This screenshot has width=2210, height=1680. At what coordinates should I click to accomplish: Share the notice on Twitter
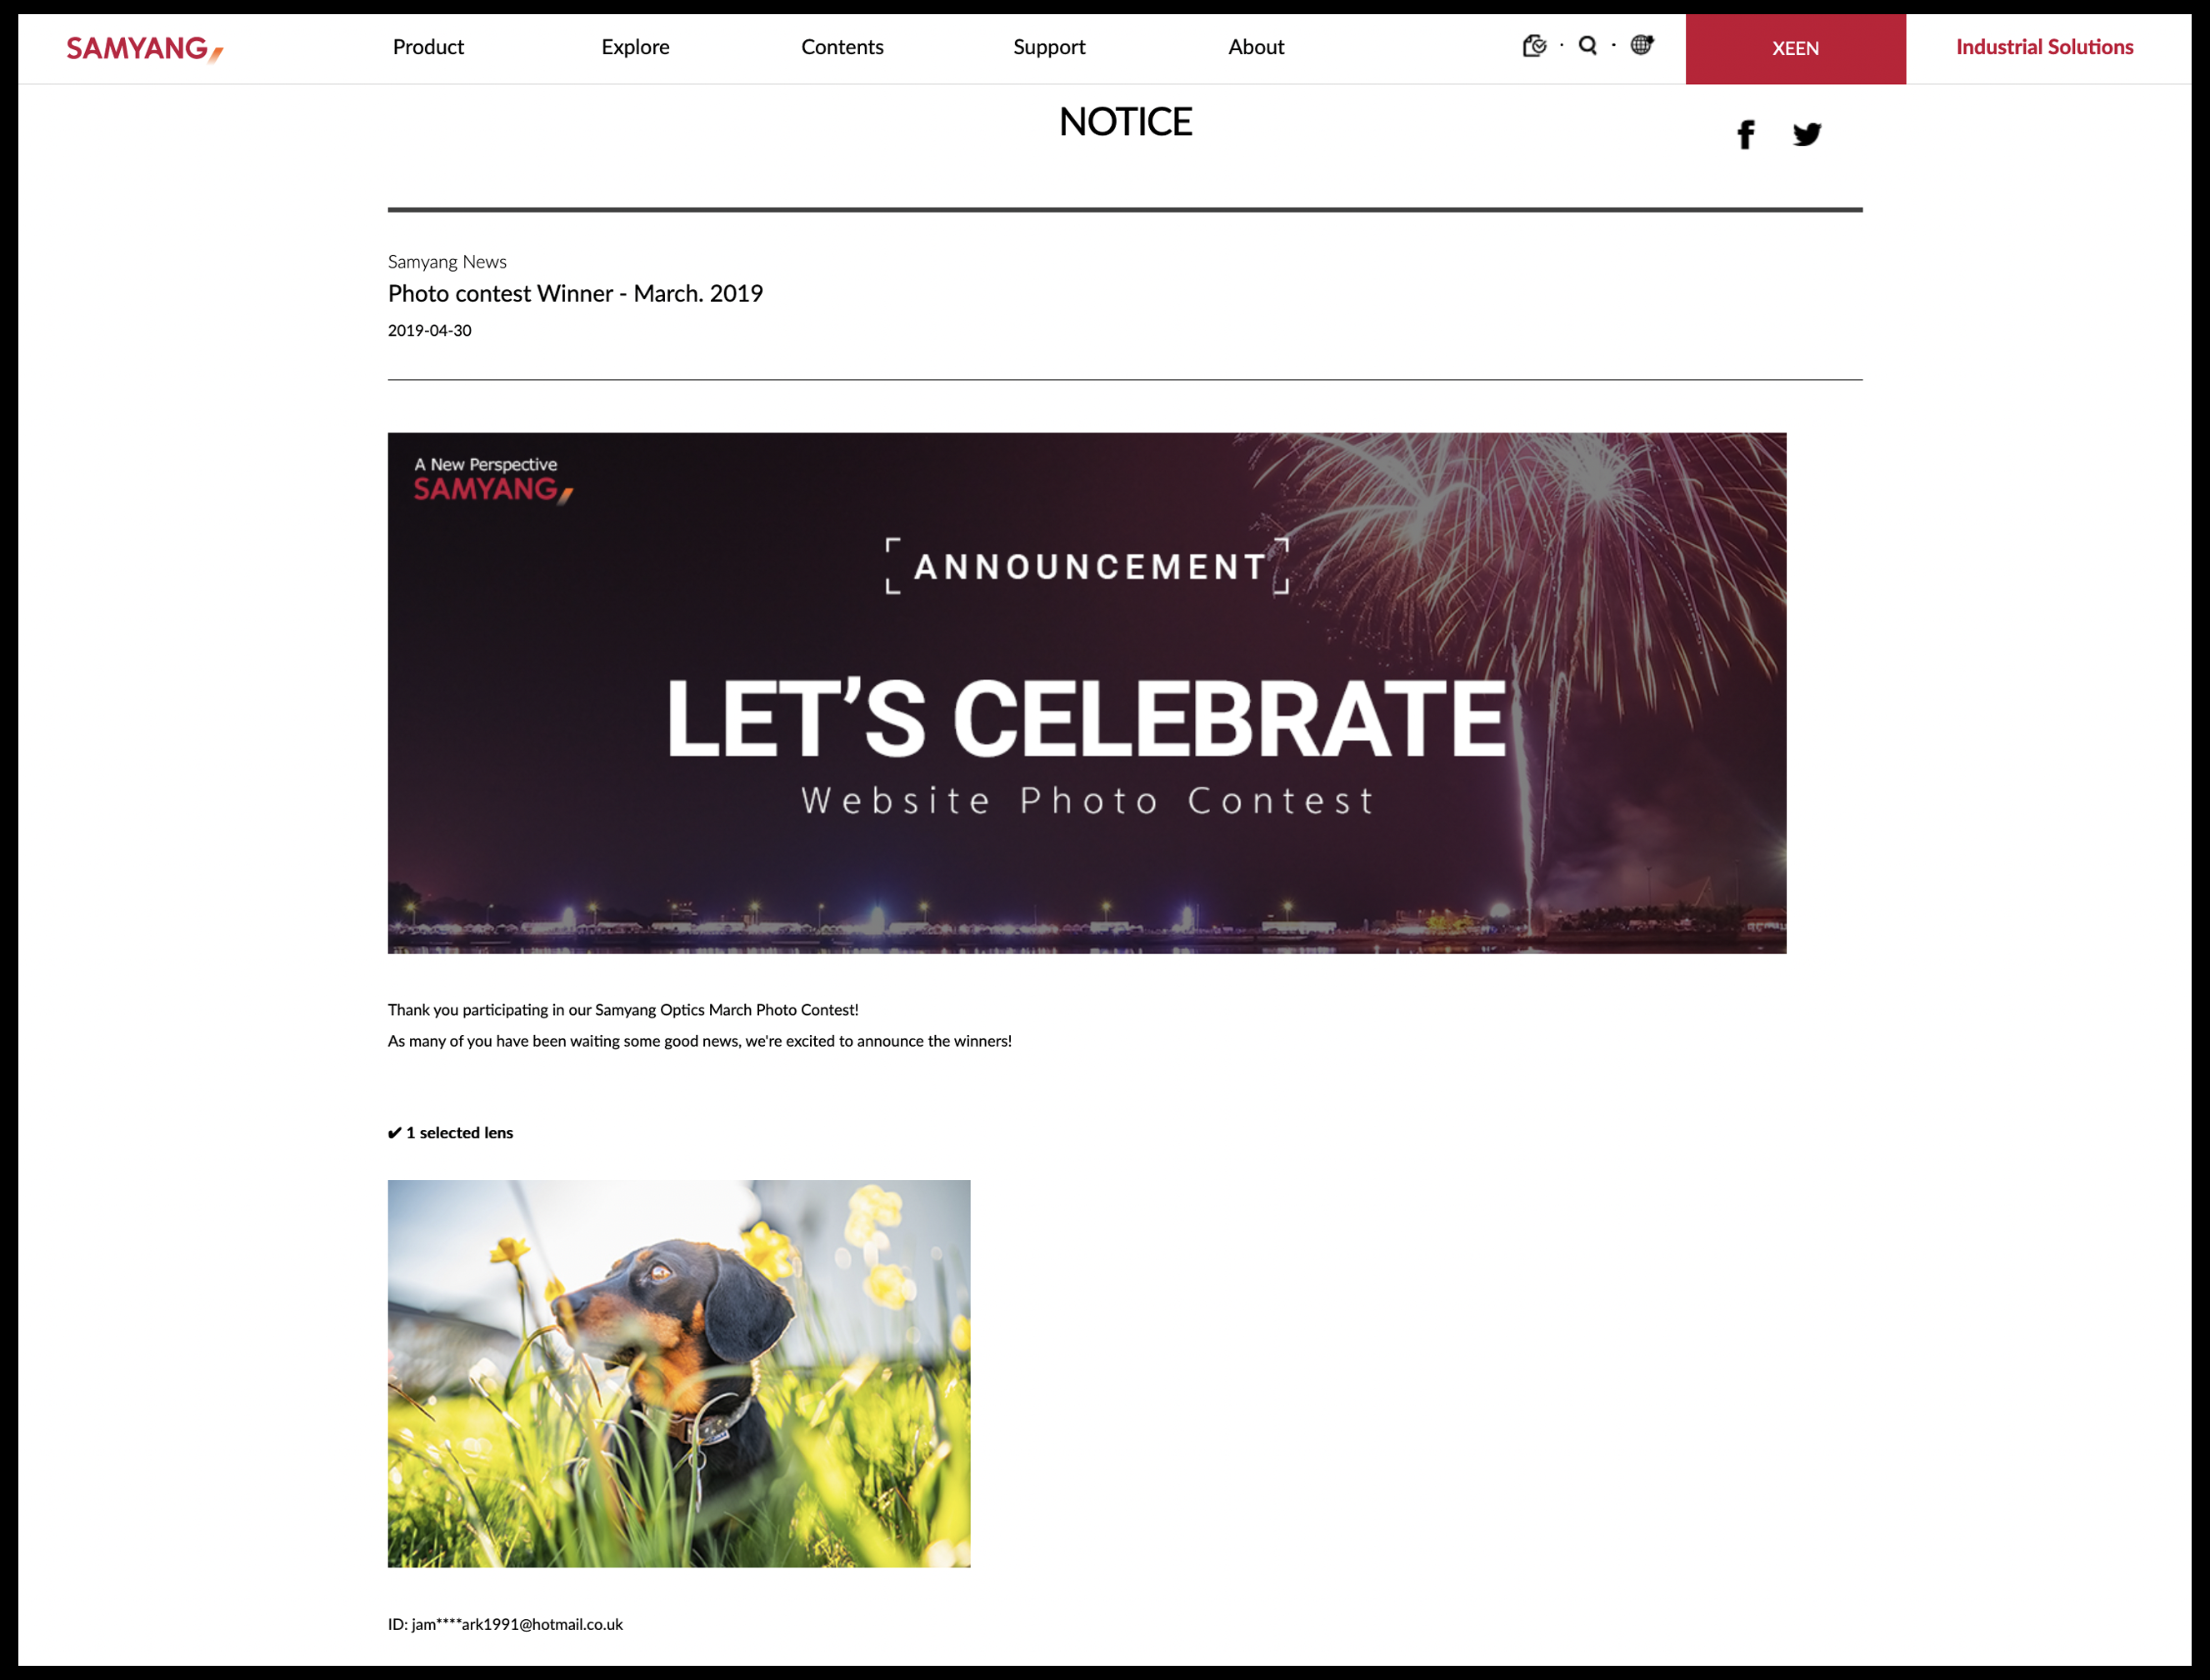pyautogui.click(x=1806, y=134)
